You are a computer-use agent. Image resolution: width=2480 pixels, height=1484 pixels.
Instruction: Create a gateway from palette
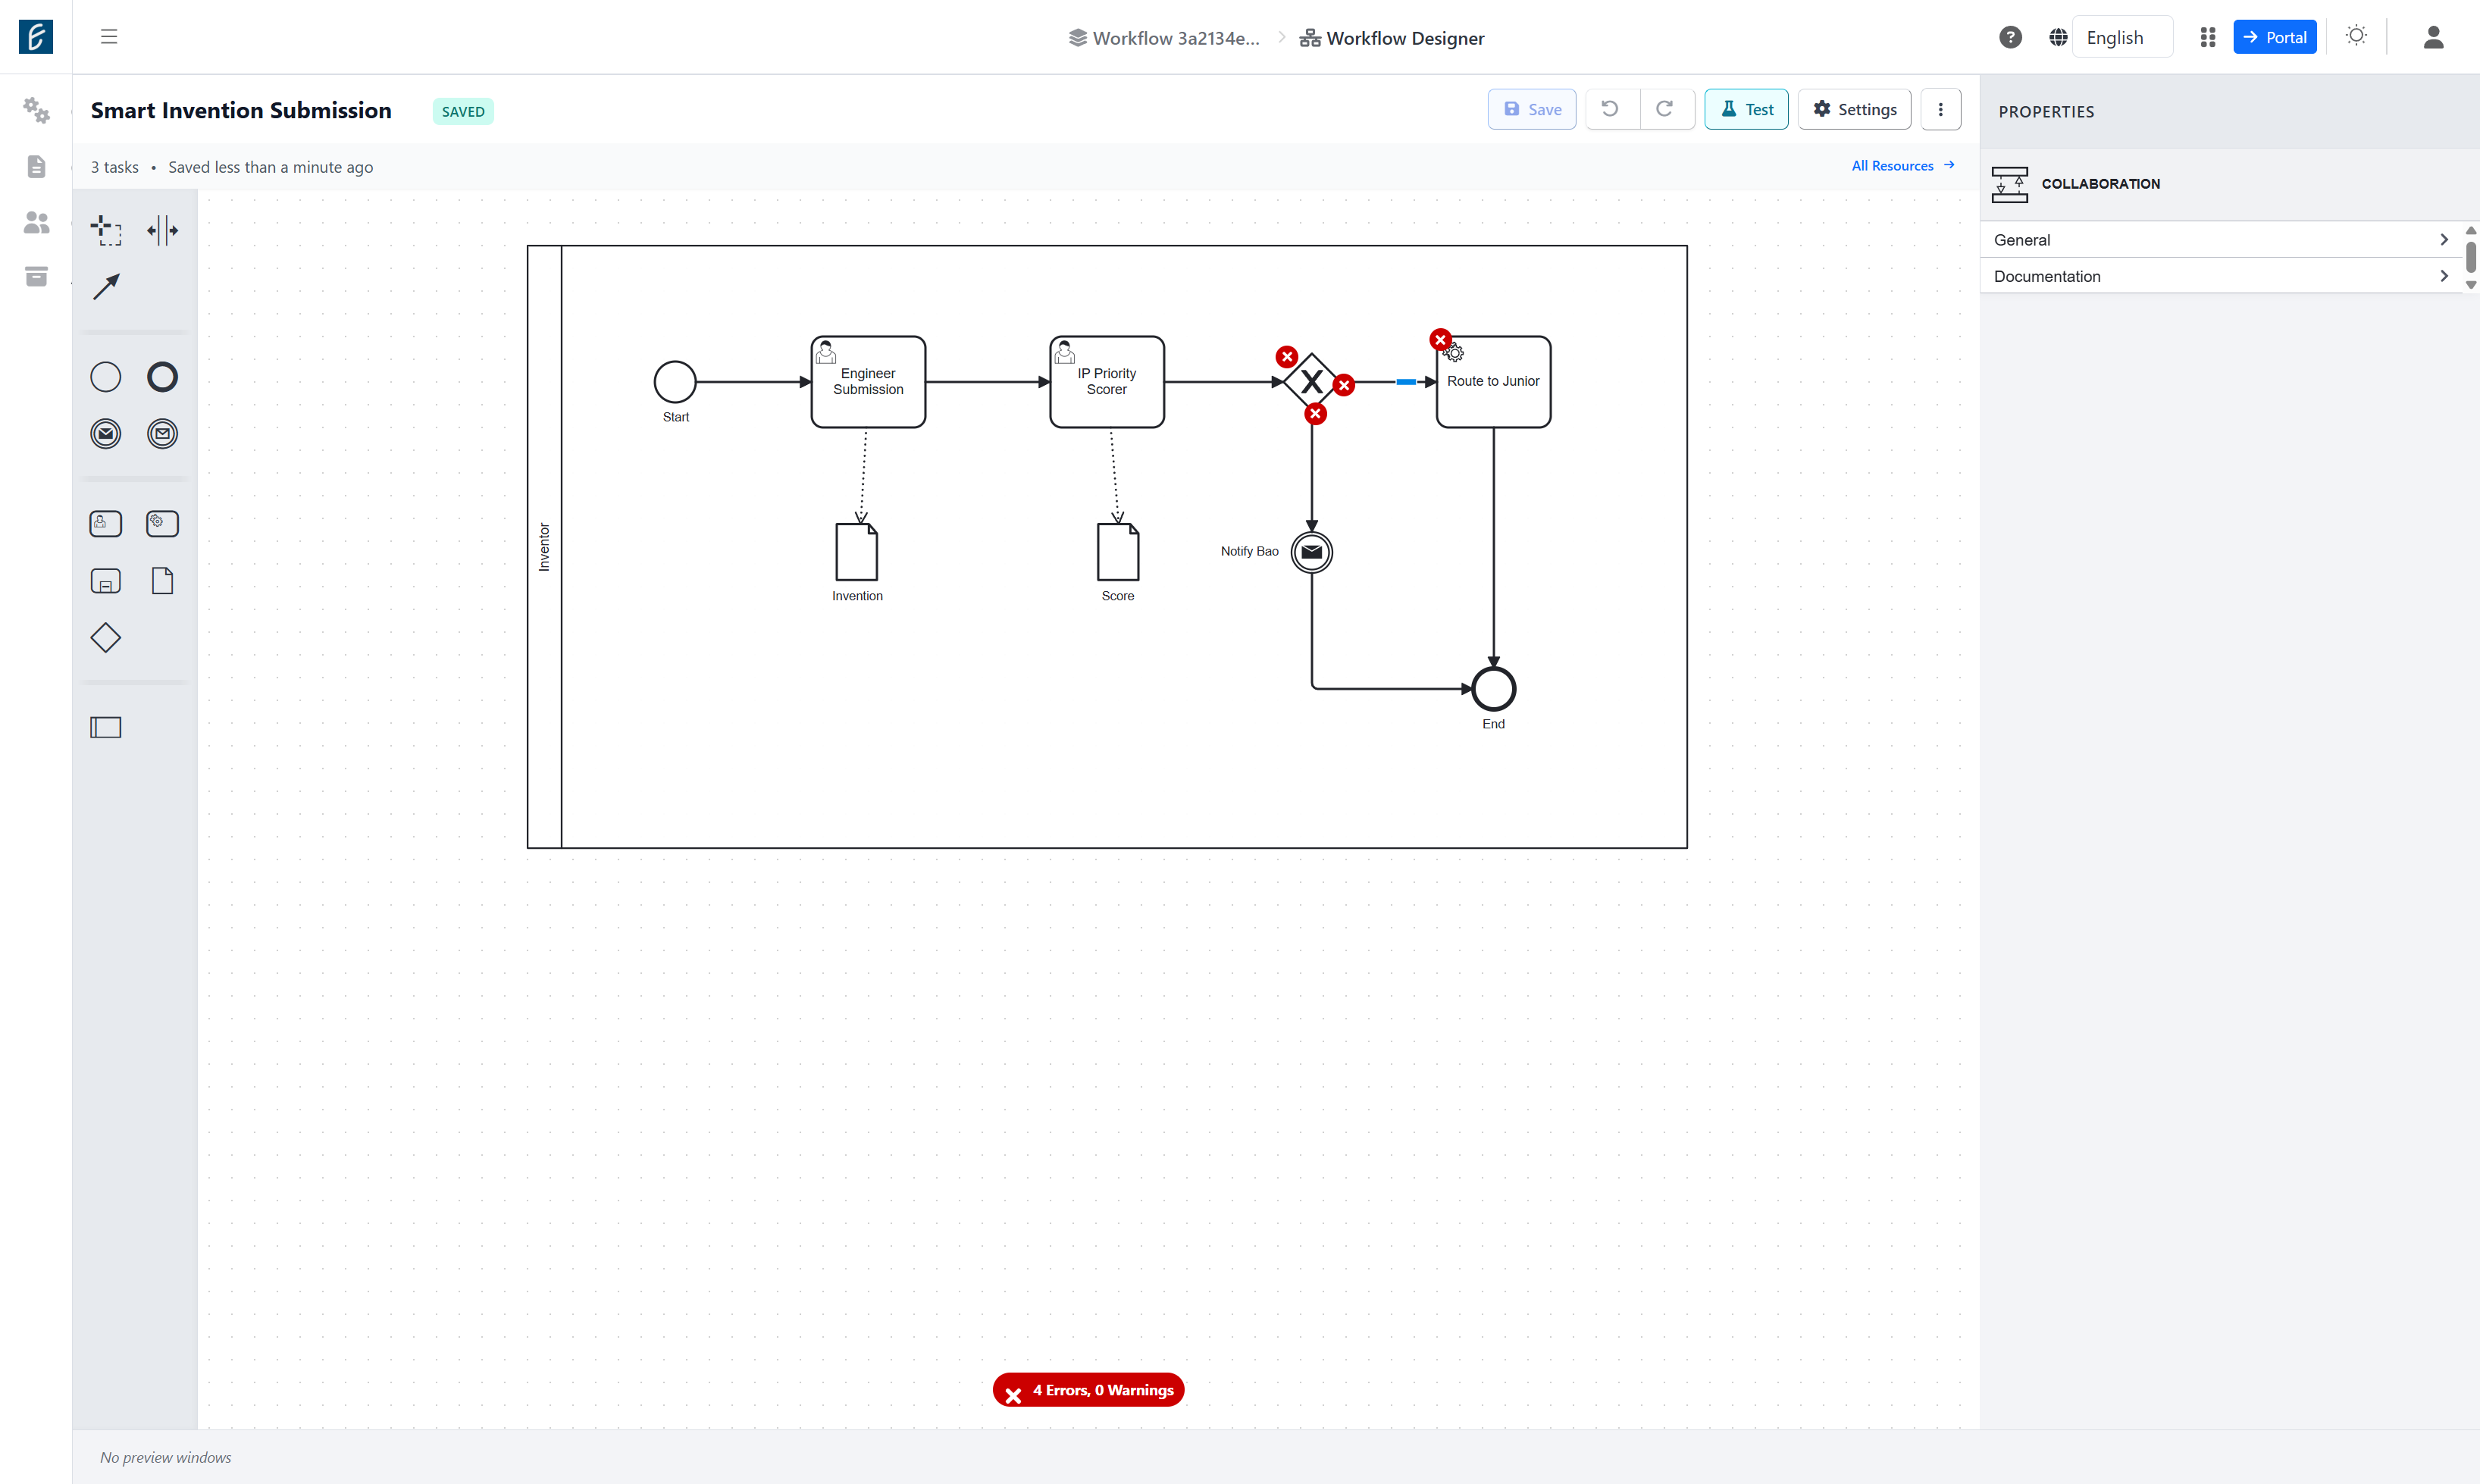coord(106,638)
